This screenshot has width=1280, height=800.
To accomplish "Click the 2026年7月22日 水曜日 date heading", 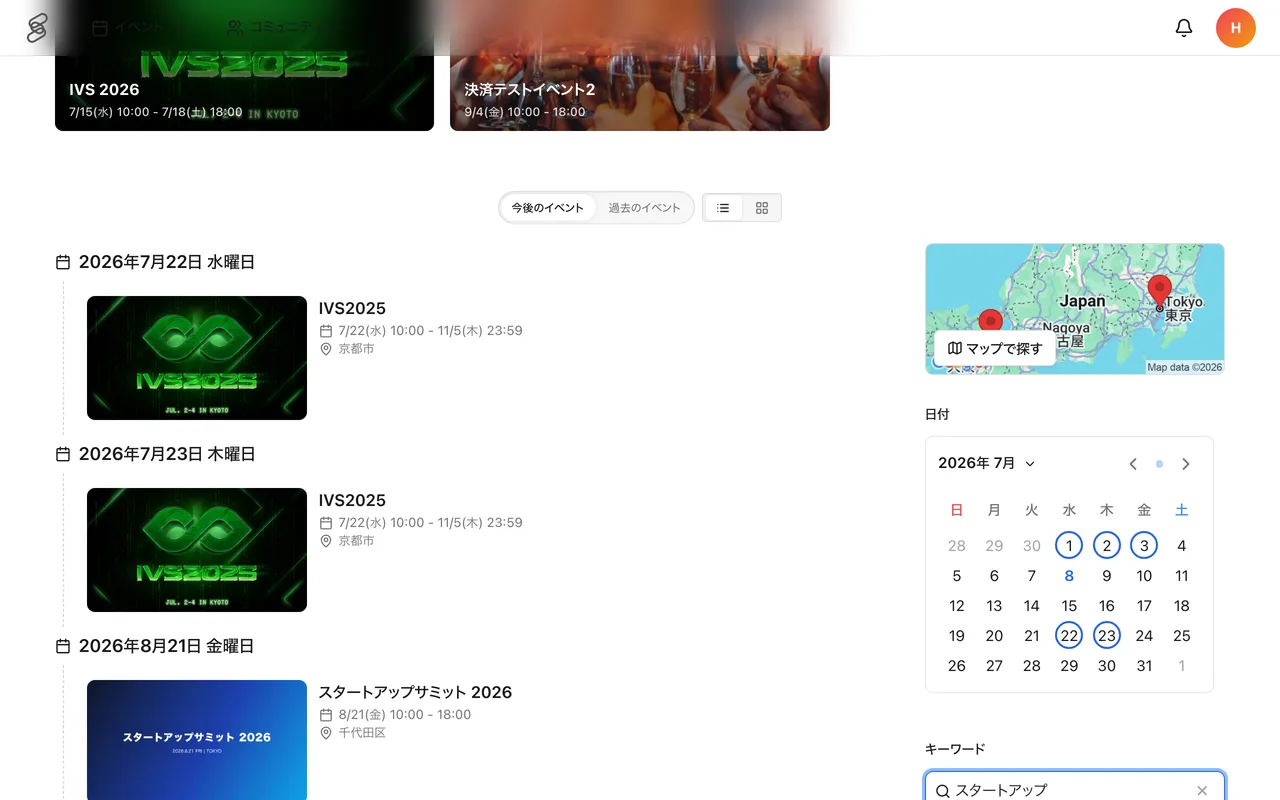I will (167, 262).
